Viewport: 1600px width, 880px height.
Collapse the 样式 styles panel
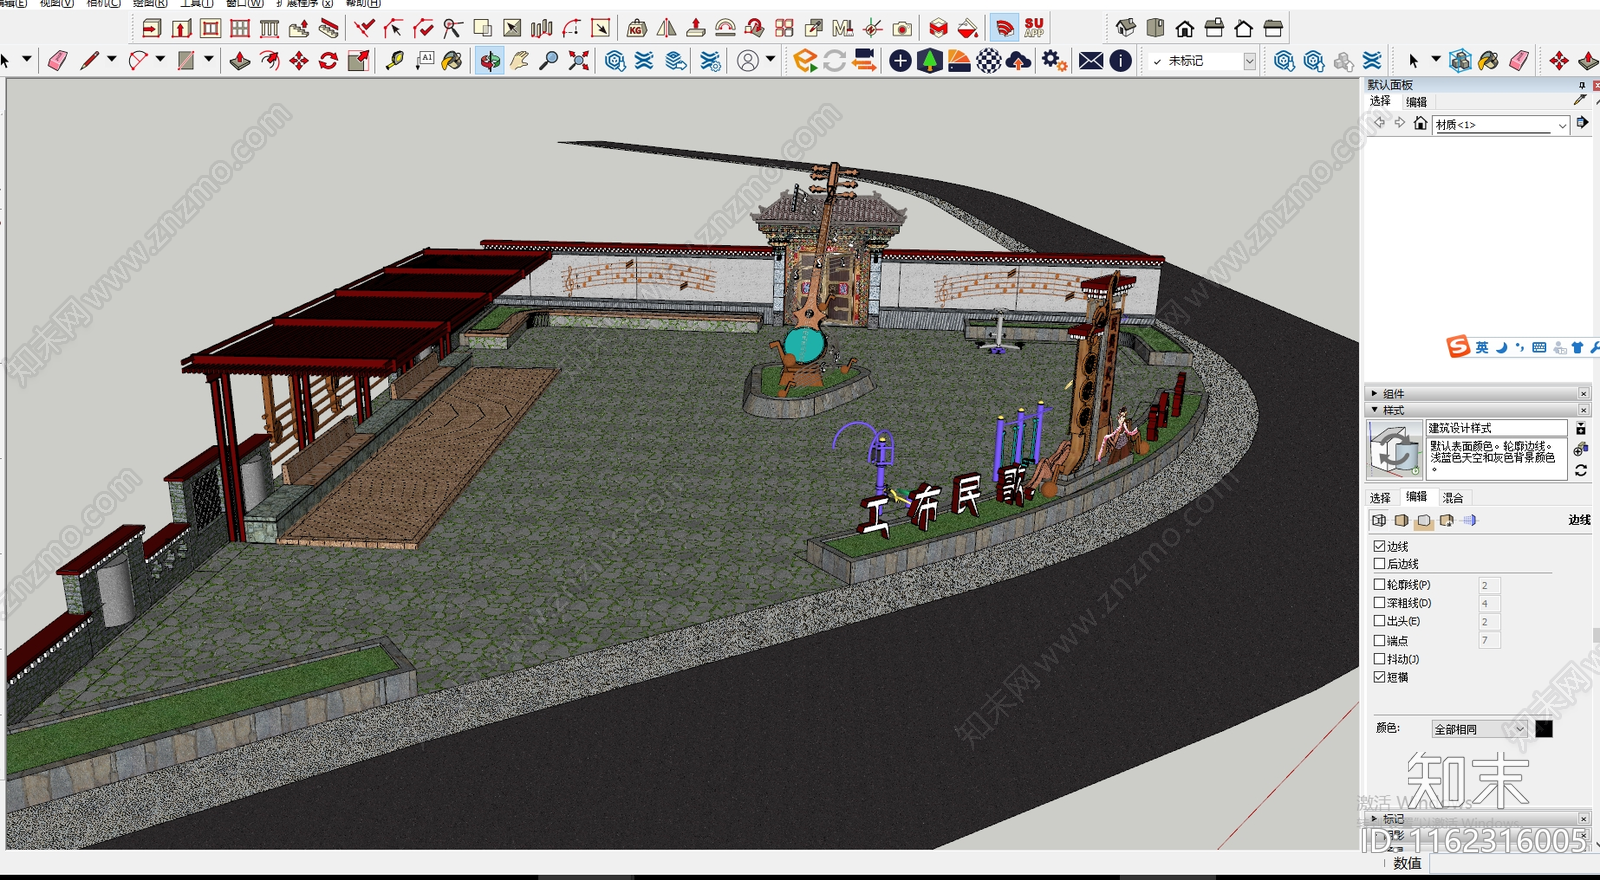pyautogui.click(x=1375, y=410)
